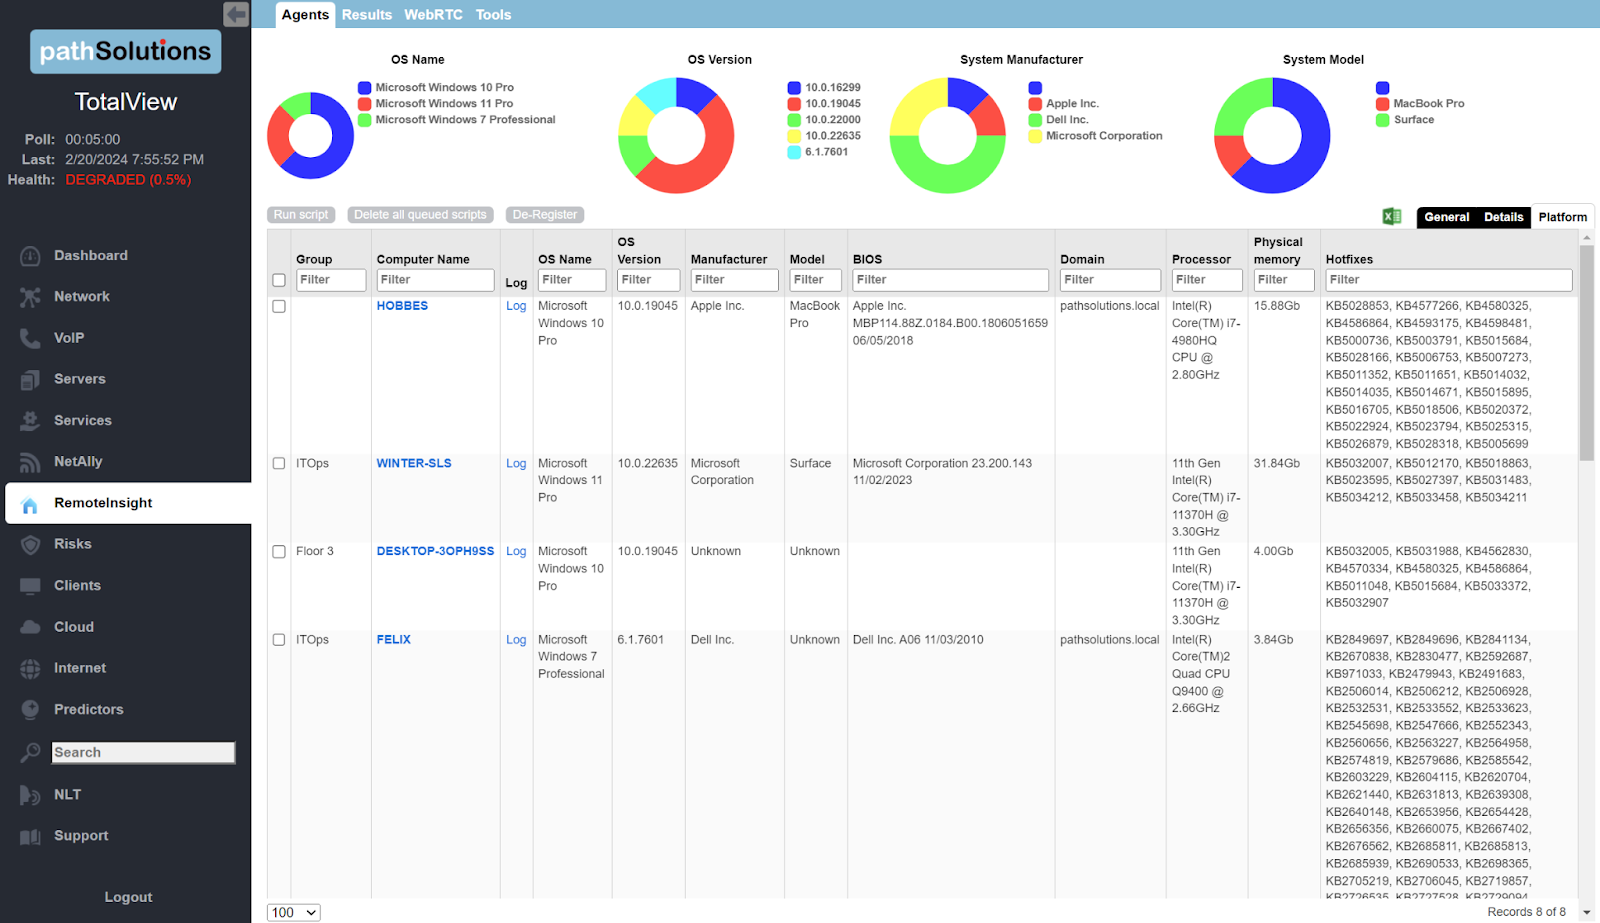Open the Risks section in sidebar
The image size is (1600, 923).
(71, 544)
